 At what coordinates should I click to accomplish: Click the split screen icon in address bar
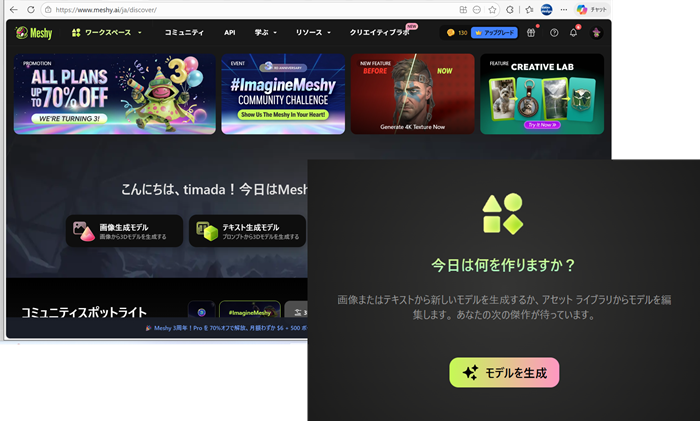[x=463, y=9]
